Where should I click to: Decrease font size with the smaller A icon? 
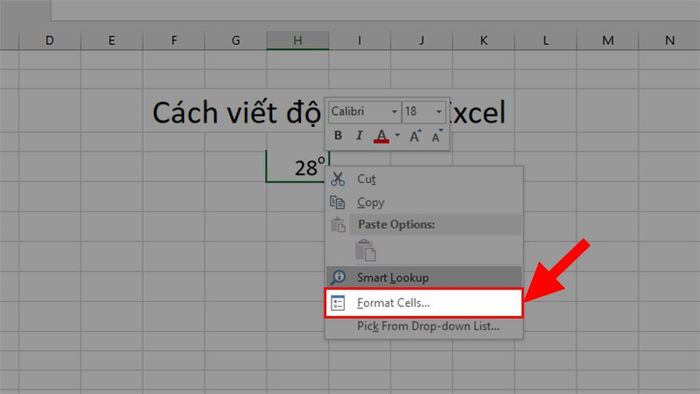(x=437, y=136)
